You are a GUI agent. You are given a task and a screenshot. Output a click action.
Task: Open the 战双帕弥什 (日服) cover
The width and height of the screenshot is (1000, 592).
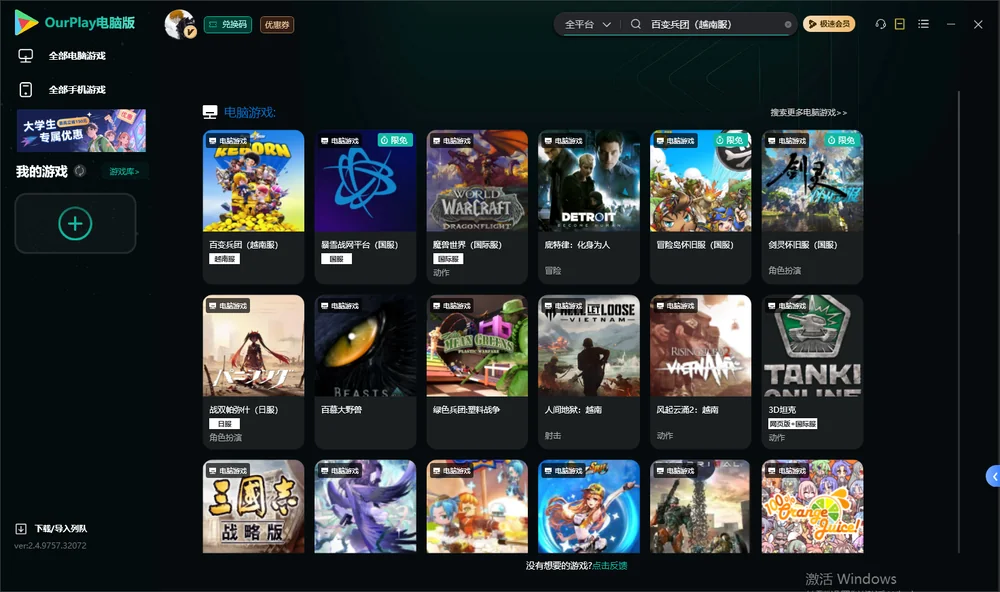click(254, 346)
